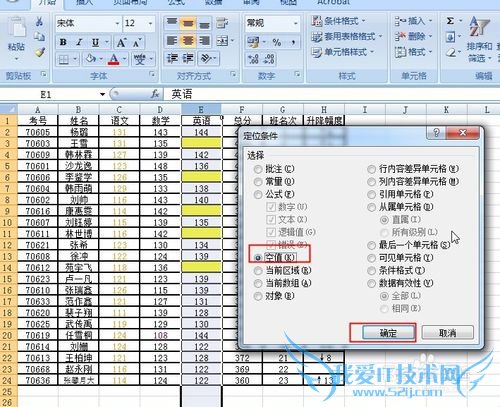
Task: Click the merge and center icon
Action: tap(222, 41)
